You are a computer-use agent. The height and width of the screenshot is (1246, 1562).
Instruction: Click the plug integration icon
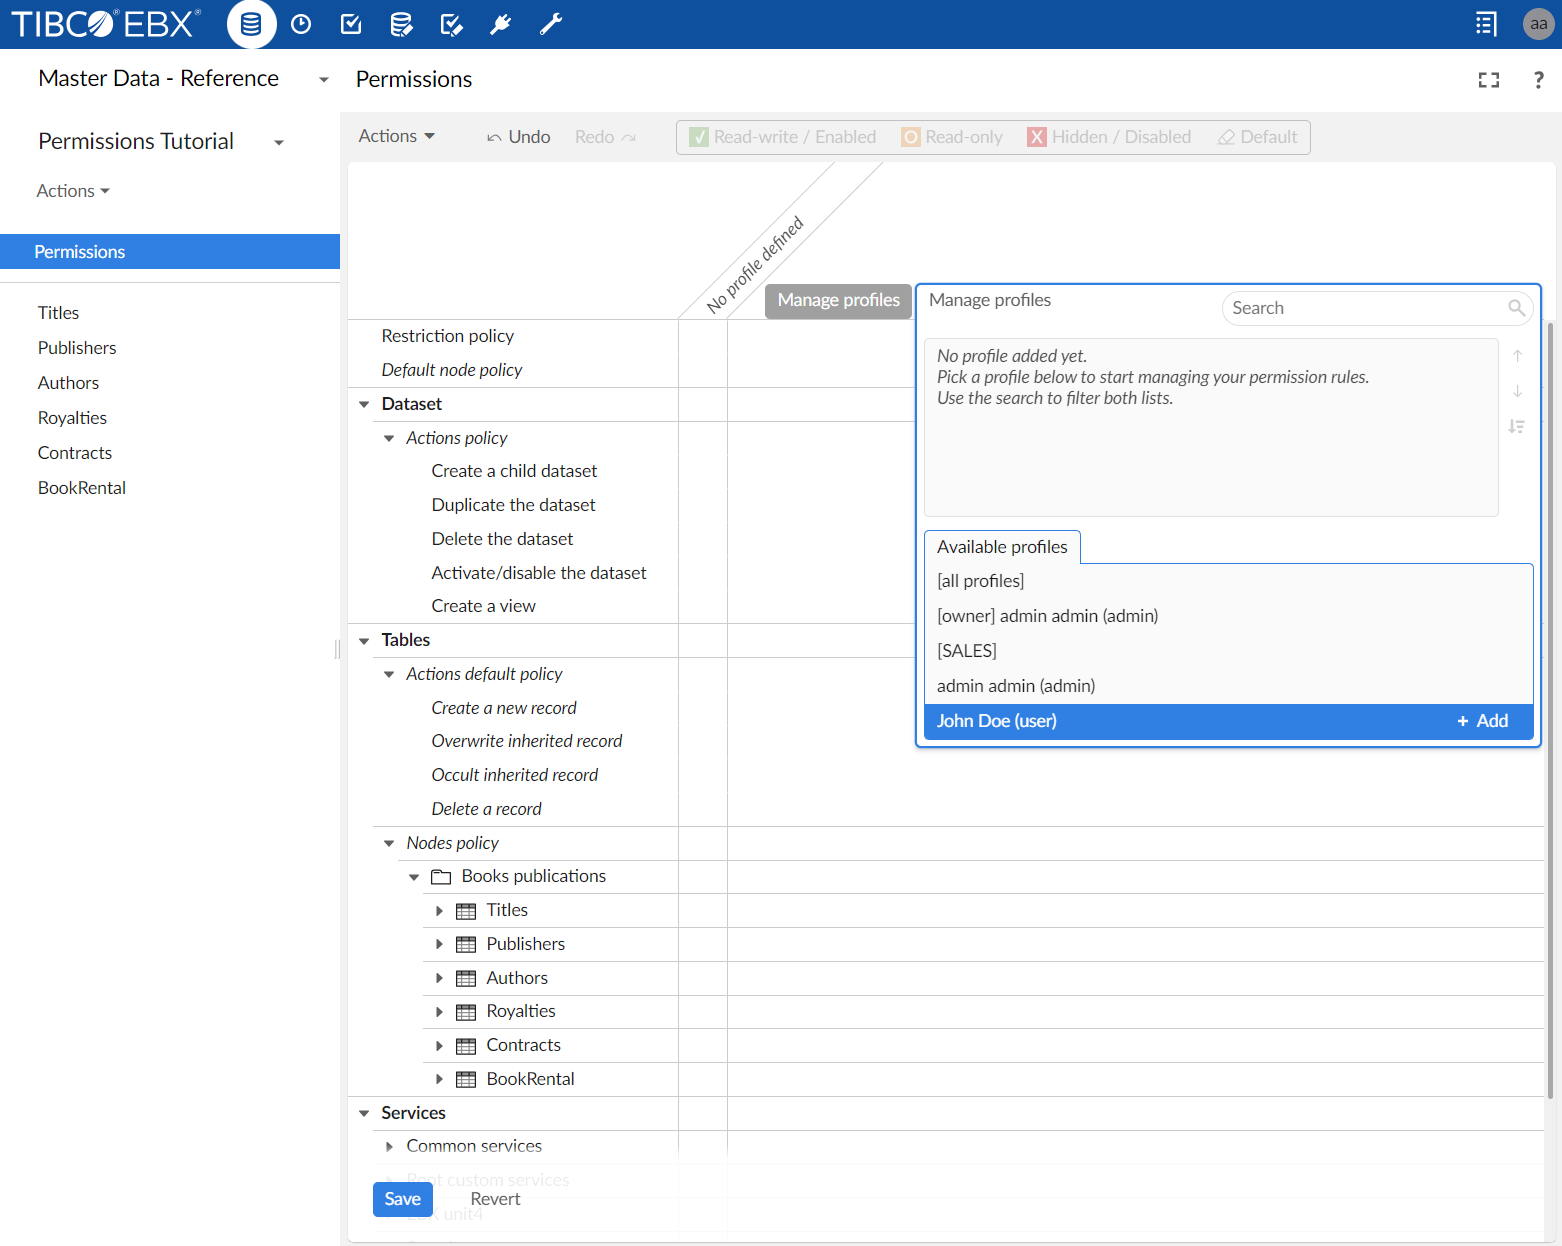point(501,24)
